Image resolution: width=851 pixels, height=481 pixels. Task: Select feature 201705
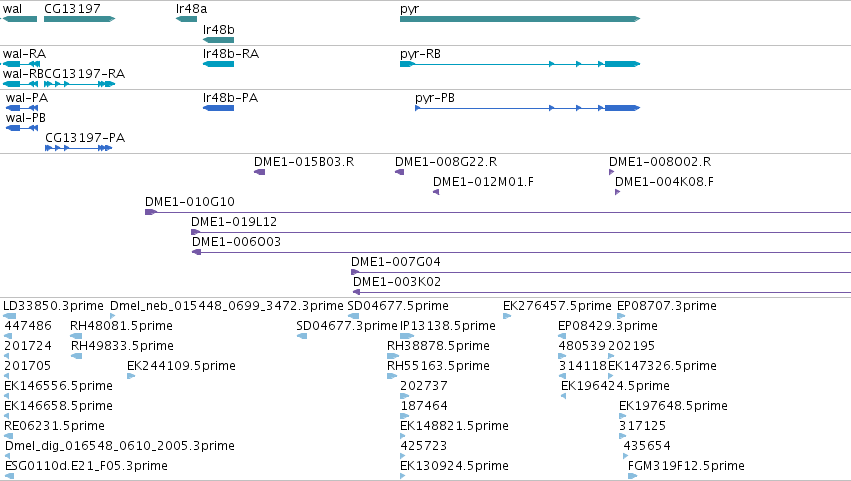pyautogui.click(x=7, y=376)
